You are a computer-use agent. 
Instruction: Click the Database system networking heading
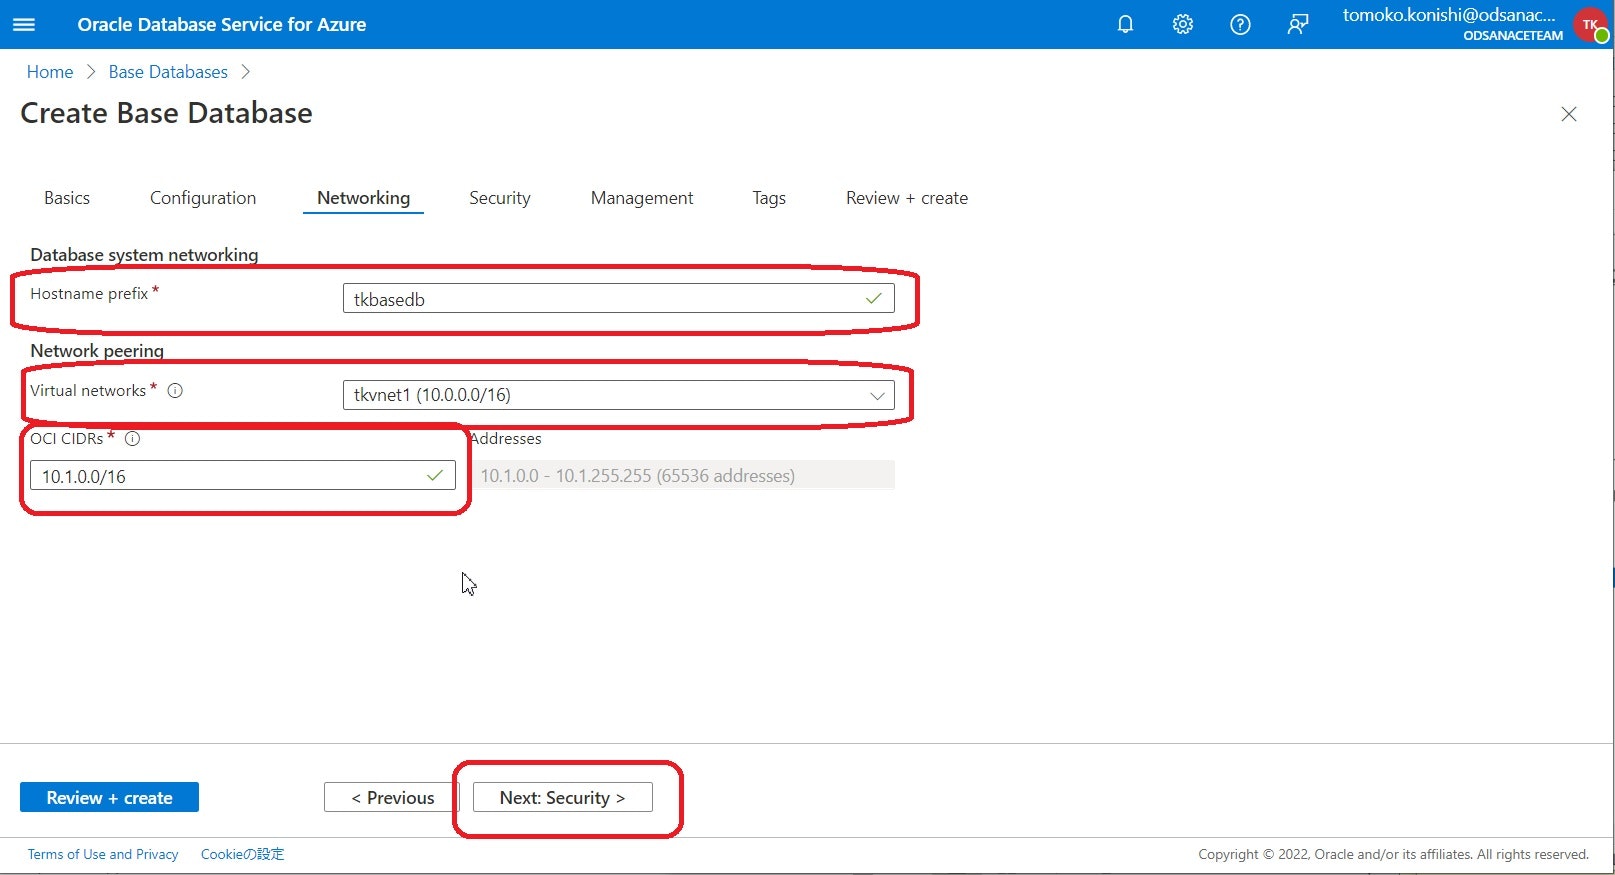[144, 255]
